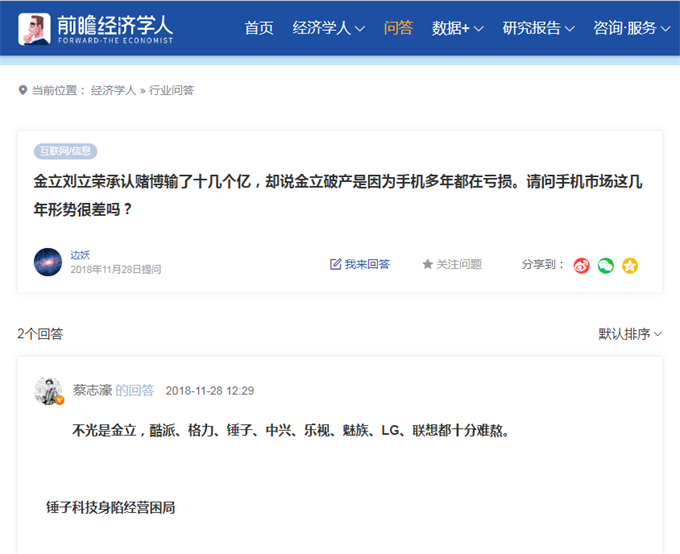Click the 锤子科技身陷经营困局 subheading
Image resolution: width=680 pixels, height=554 pixels.
(111, 507)
